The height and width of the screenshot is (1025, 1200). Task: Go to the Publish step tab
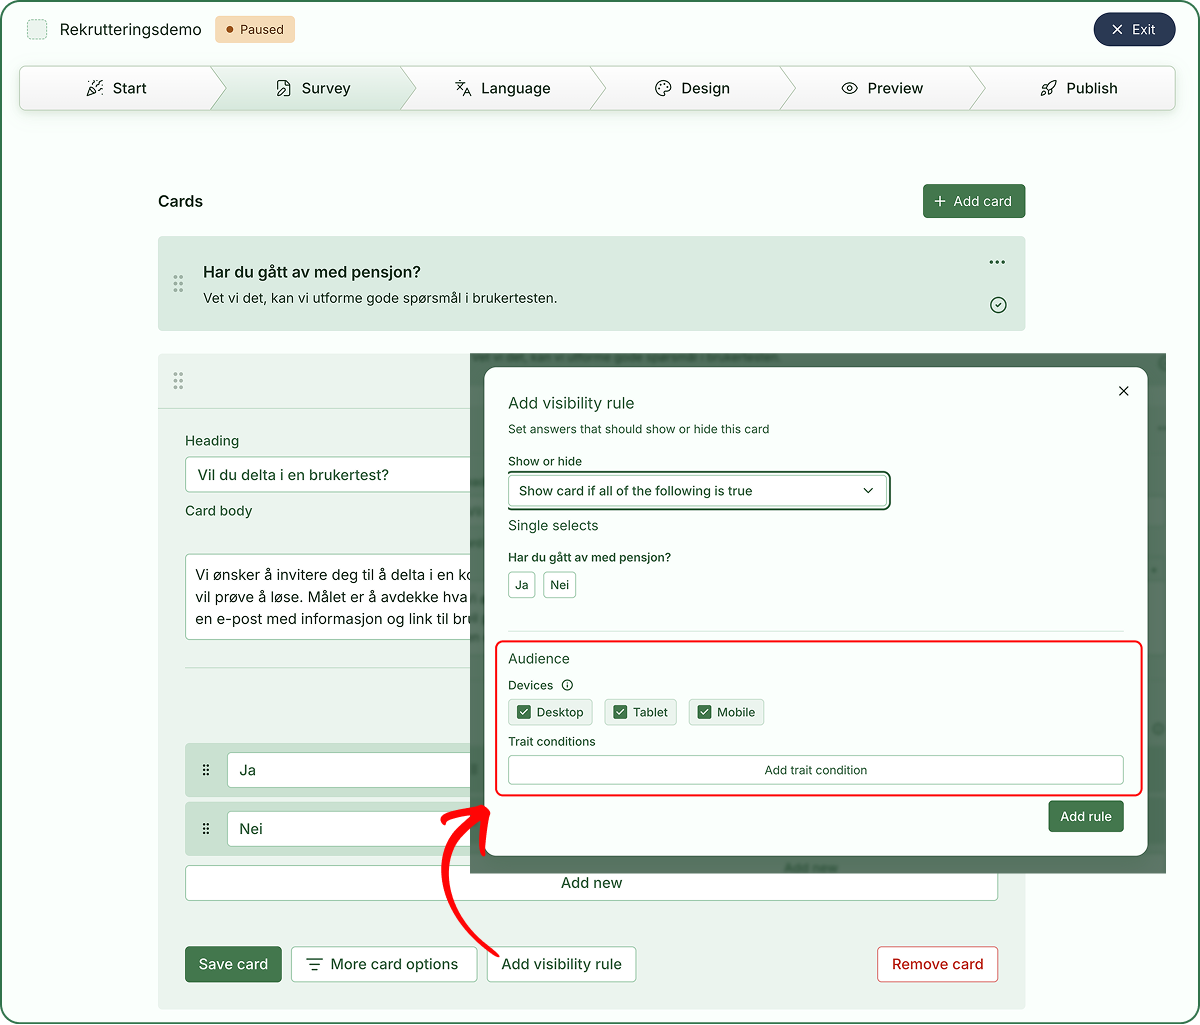(x=1078, y=88)
